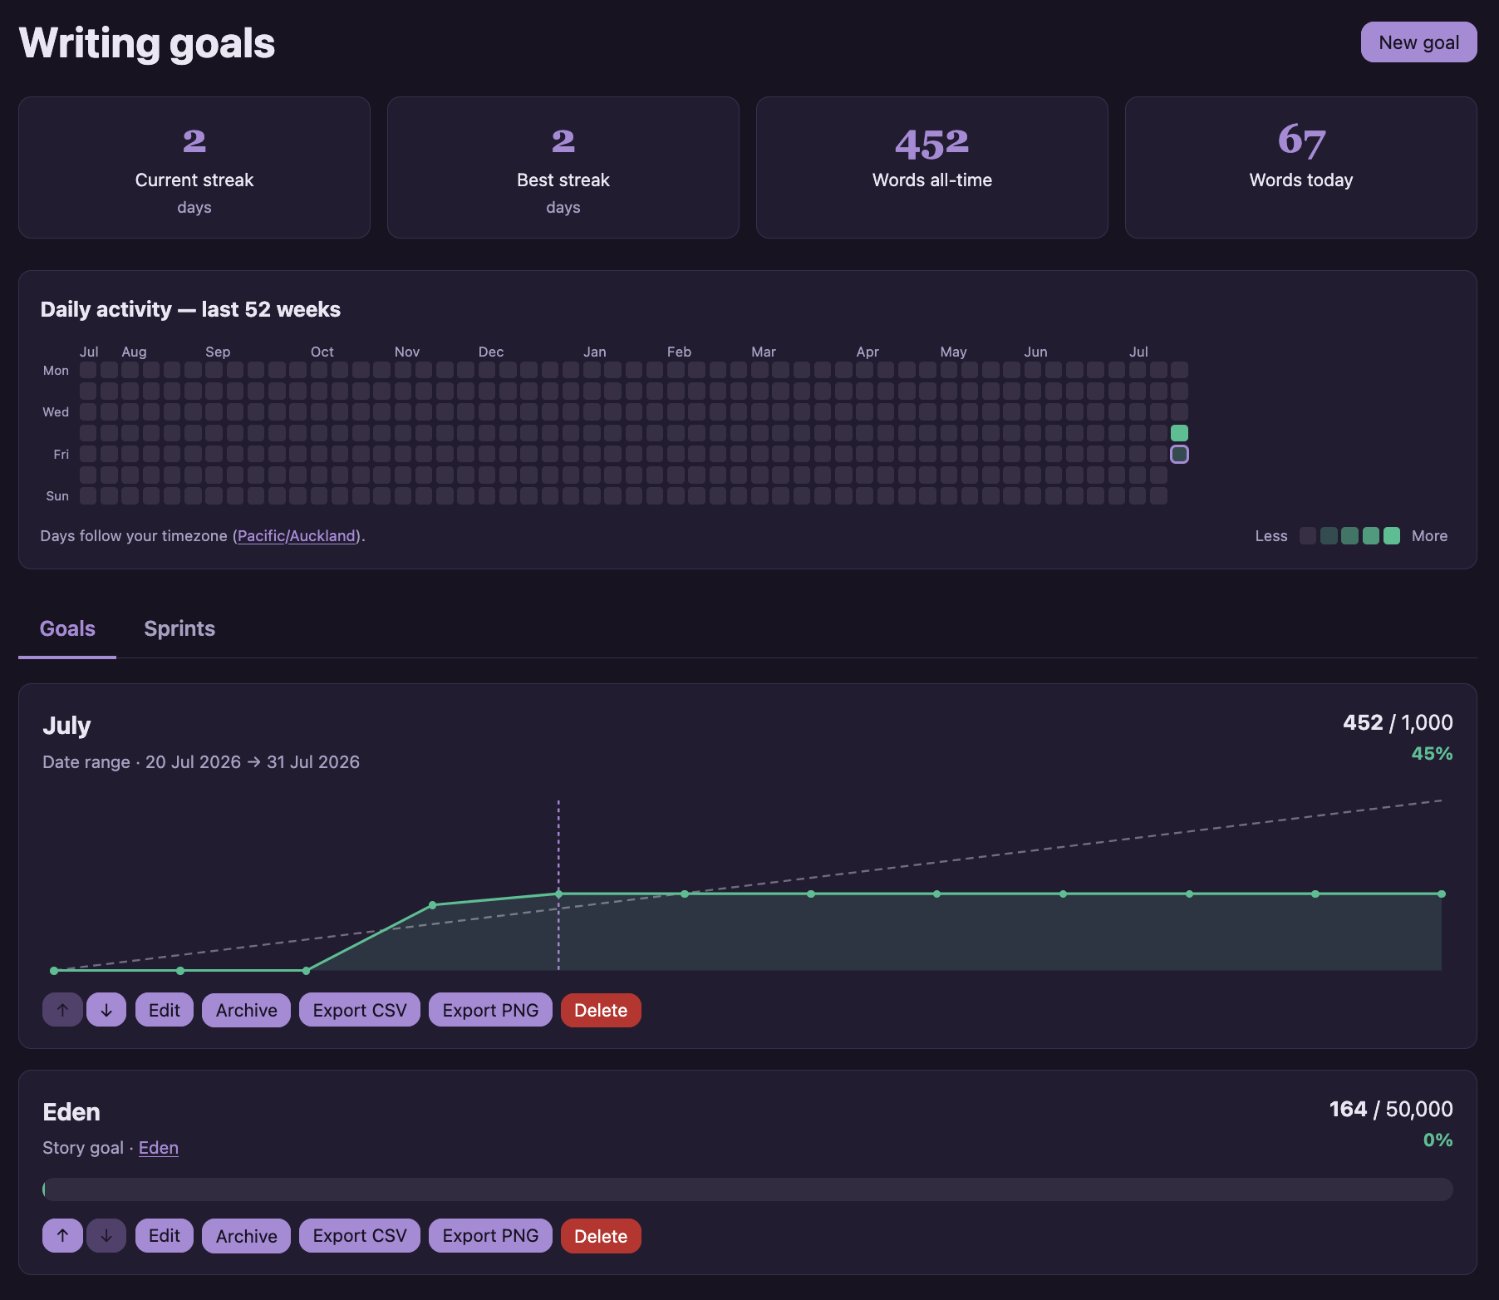
Task: Move the Eden goal down
Action: click(x=106, y=1236)
